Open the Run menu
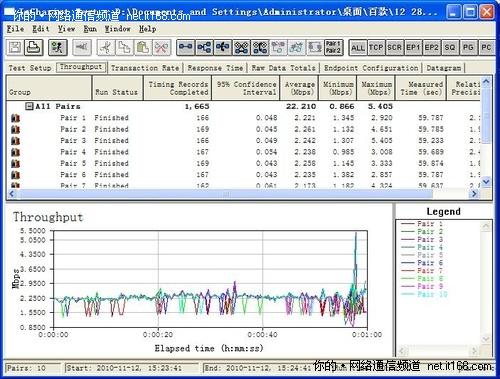The image size is (500, 379). coord(90,29)
